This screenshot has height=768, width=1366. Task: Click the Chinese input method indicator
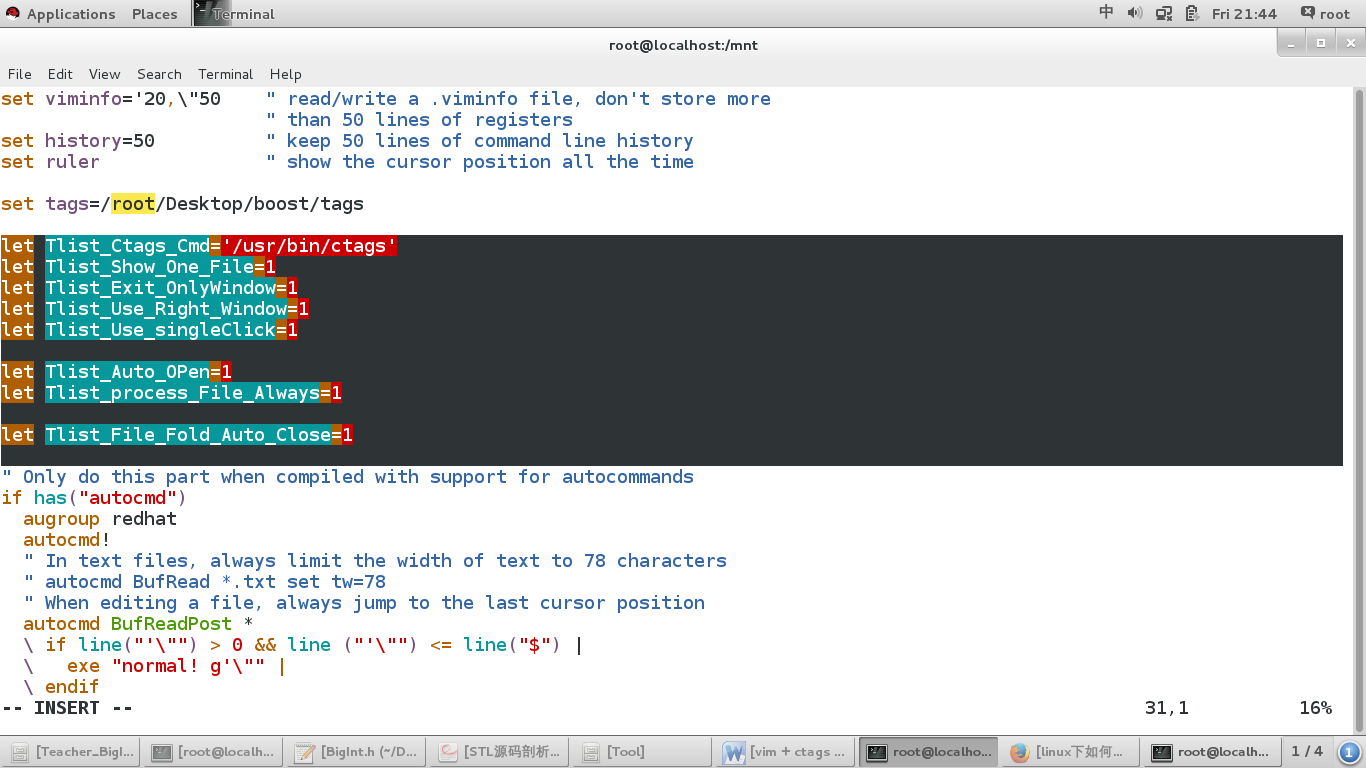click(1106, 13)
